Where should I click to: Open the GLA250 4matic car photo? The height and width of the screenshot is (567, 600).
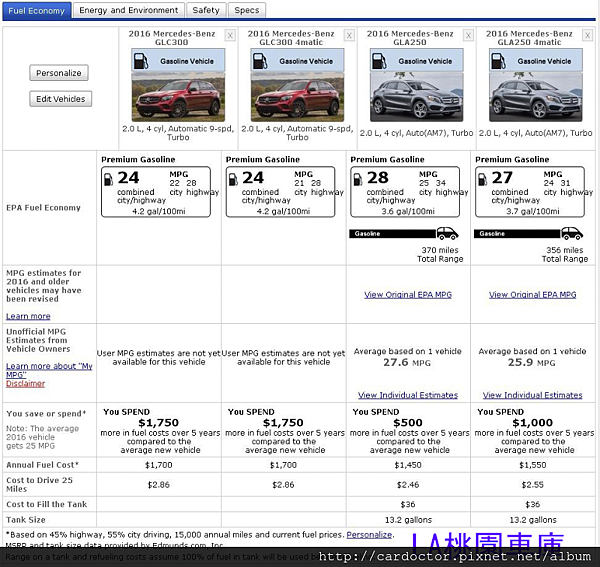[x=536, y=97]
